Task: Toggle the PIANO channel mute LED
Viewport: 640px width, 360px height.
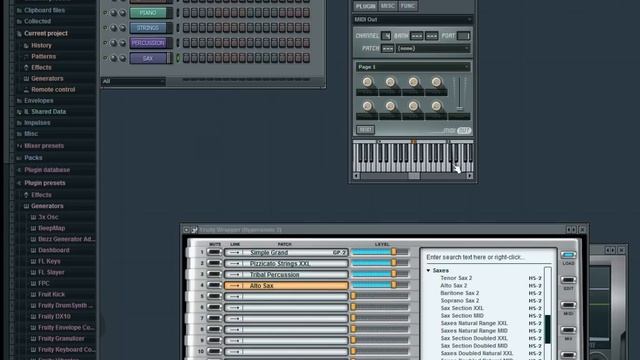Action: click(x=105, y=13)
